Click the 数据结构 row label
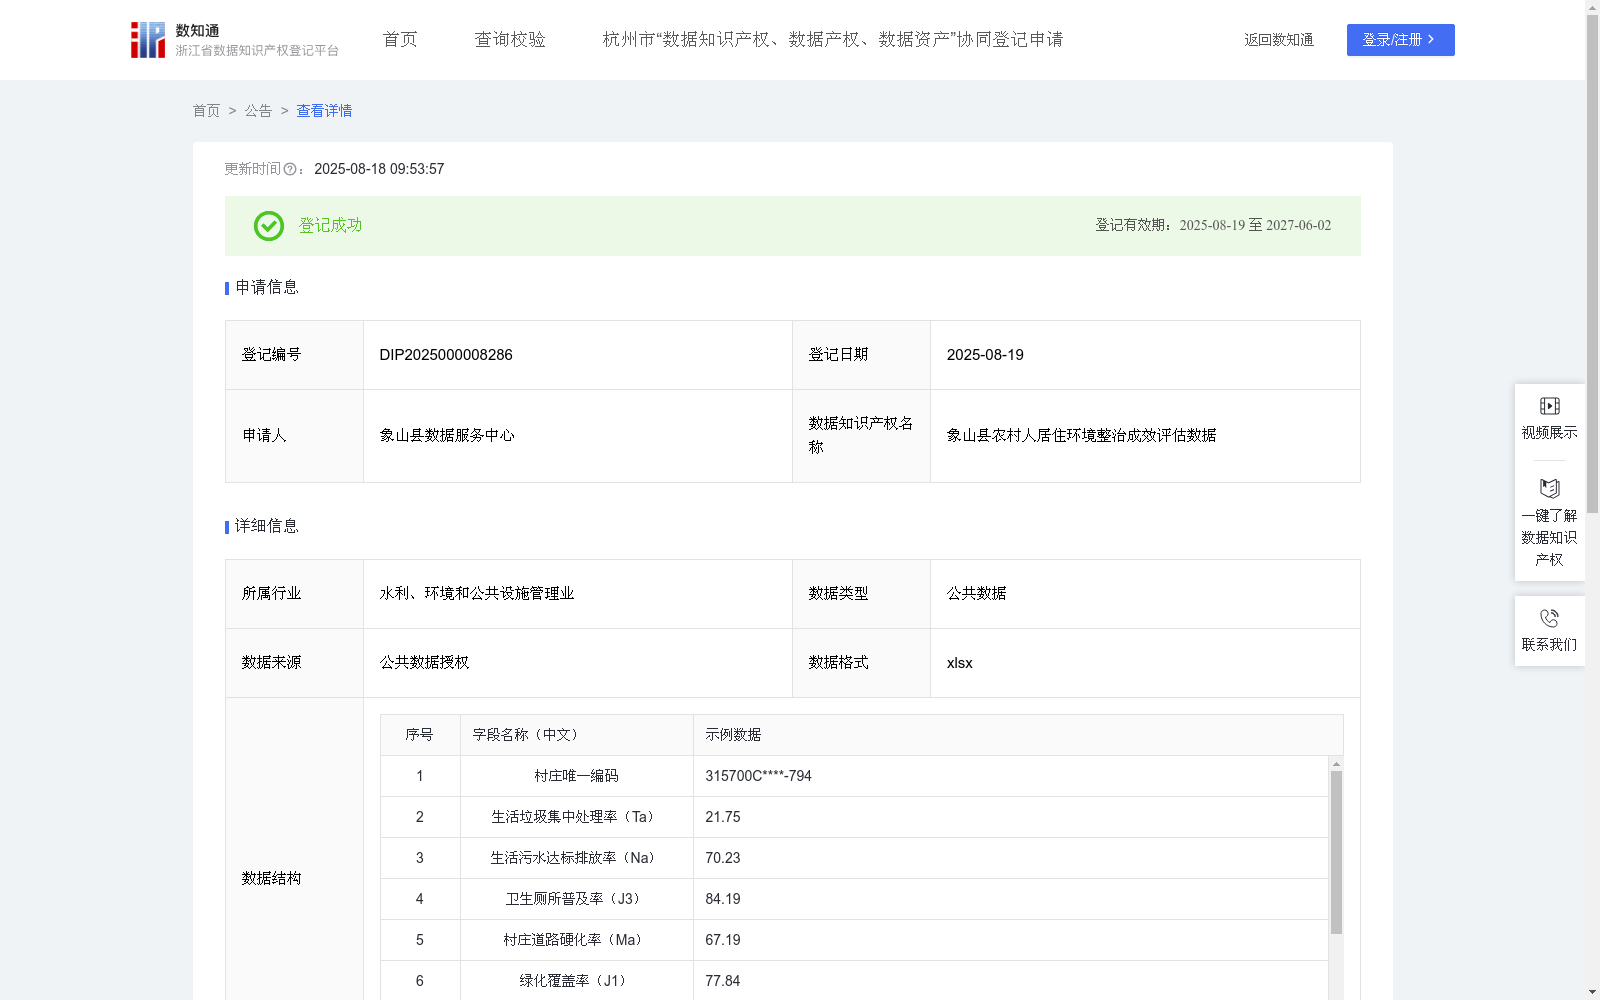This screenshot has height=1000, width=1600. click(x=271, y=879)
